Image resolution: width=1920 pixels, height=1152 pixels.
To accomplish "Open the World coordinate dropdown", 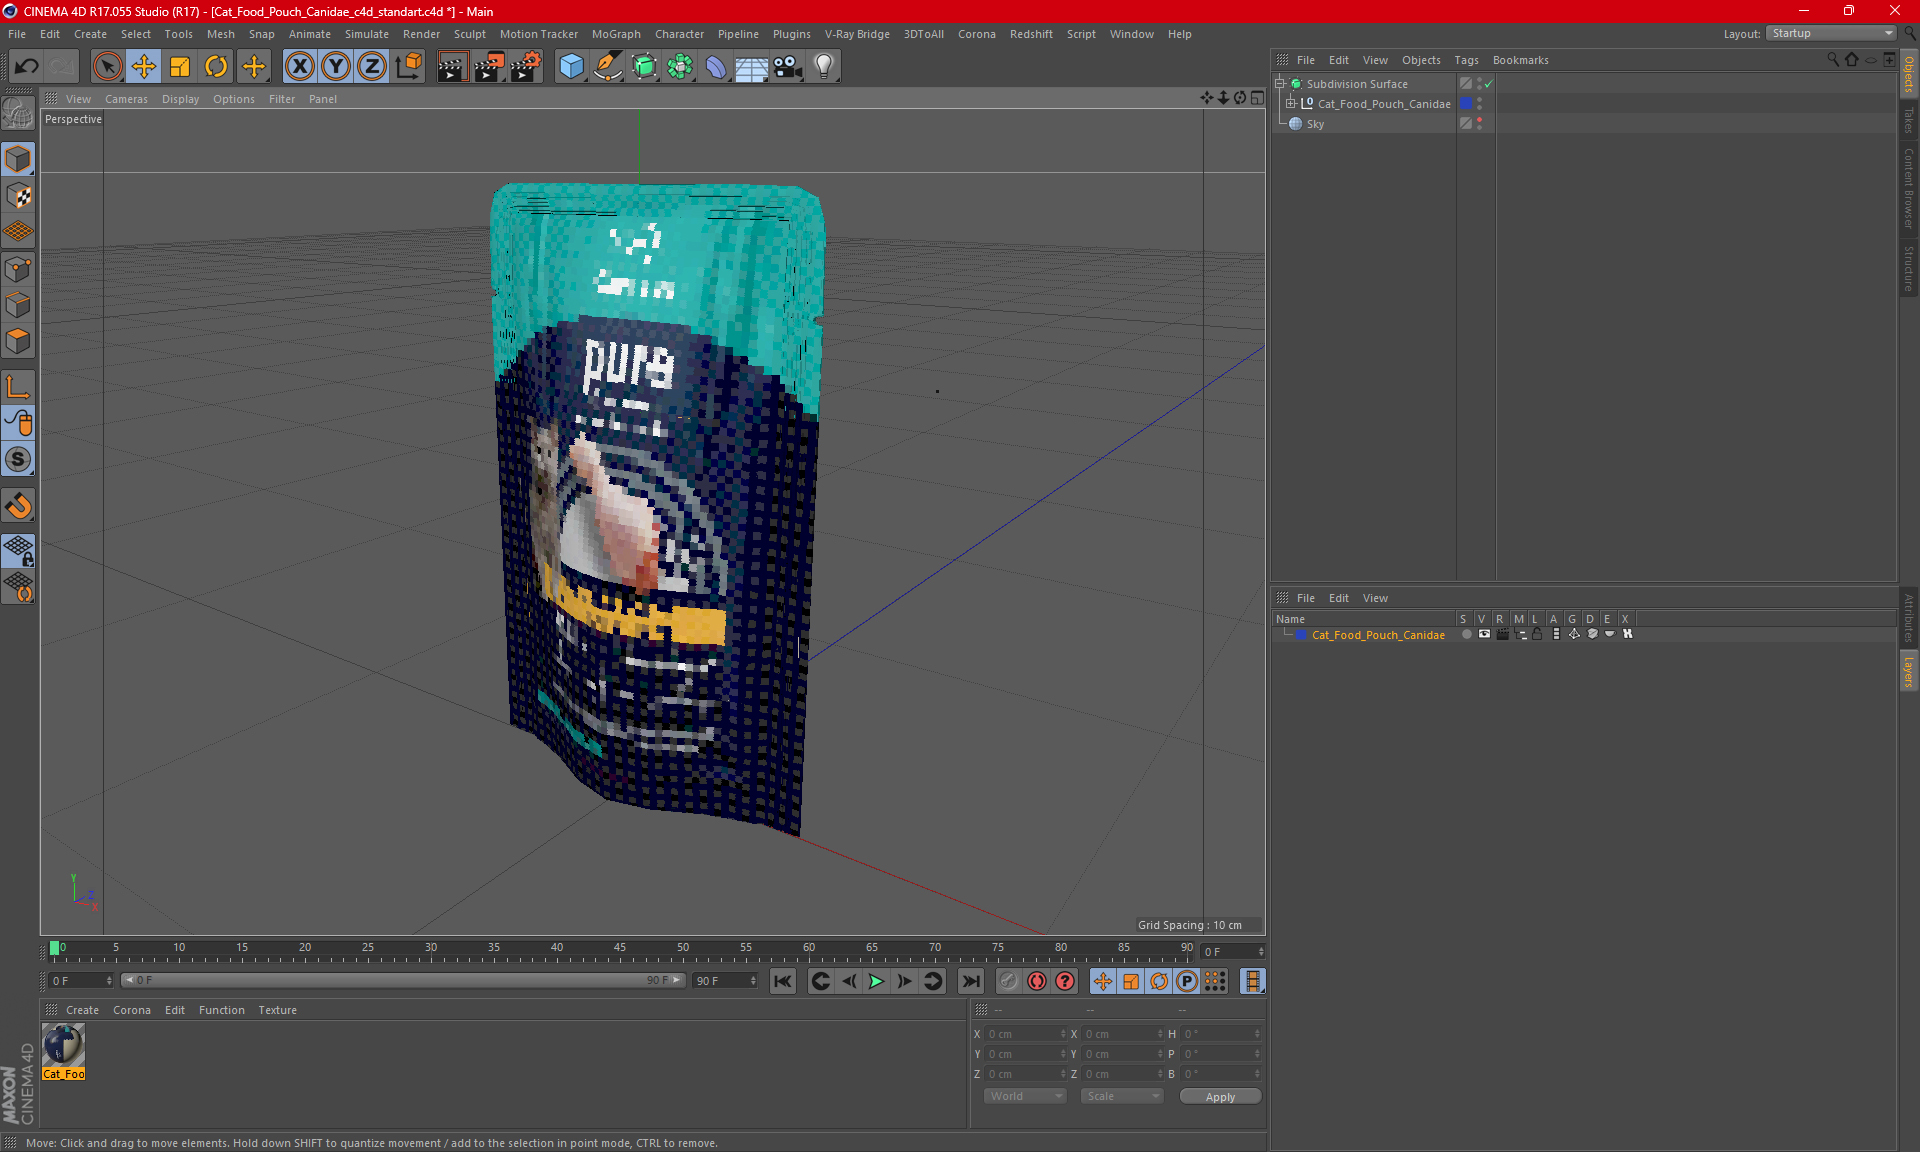I will tap(1025, 1096).
